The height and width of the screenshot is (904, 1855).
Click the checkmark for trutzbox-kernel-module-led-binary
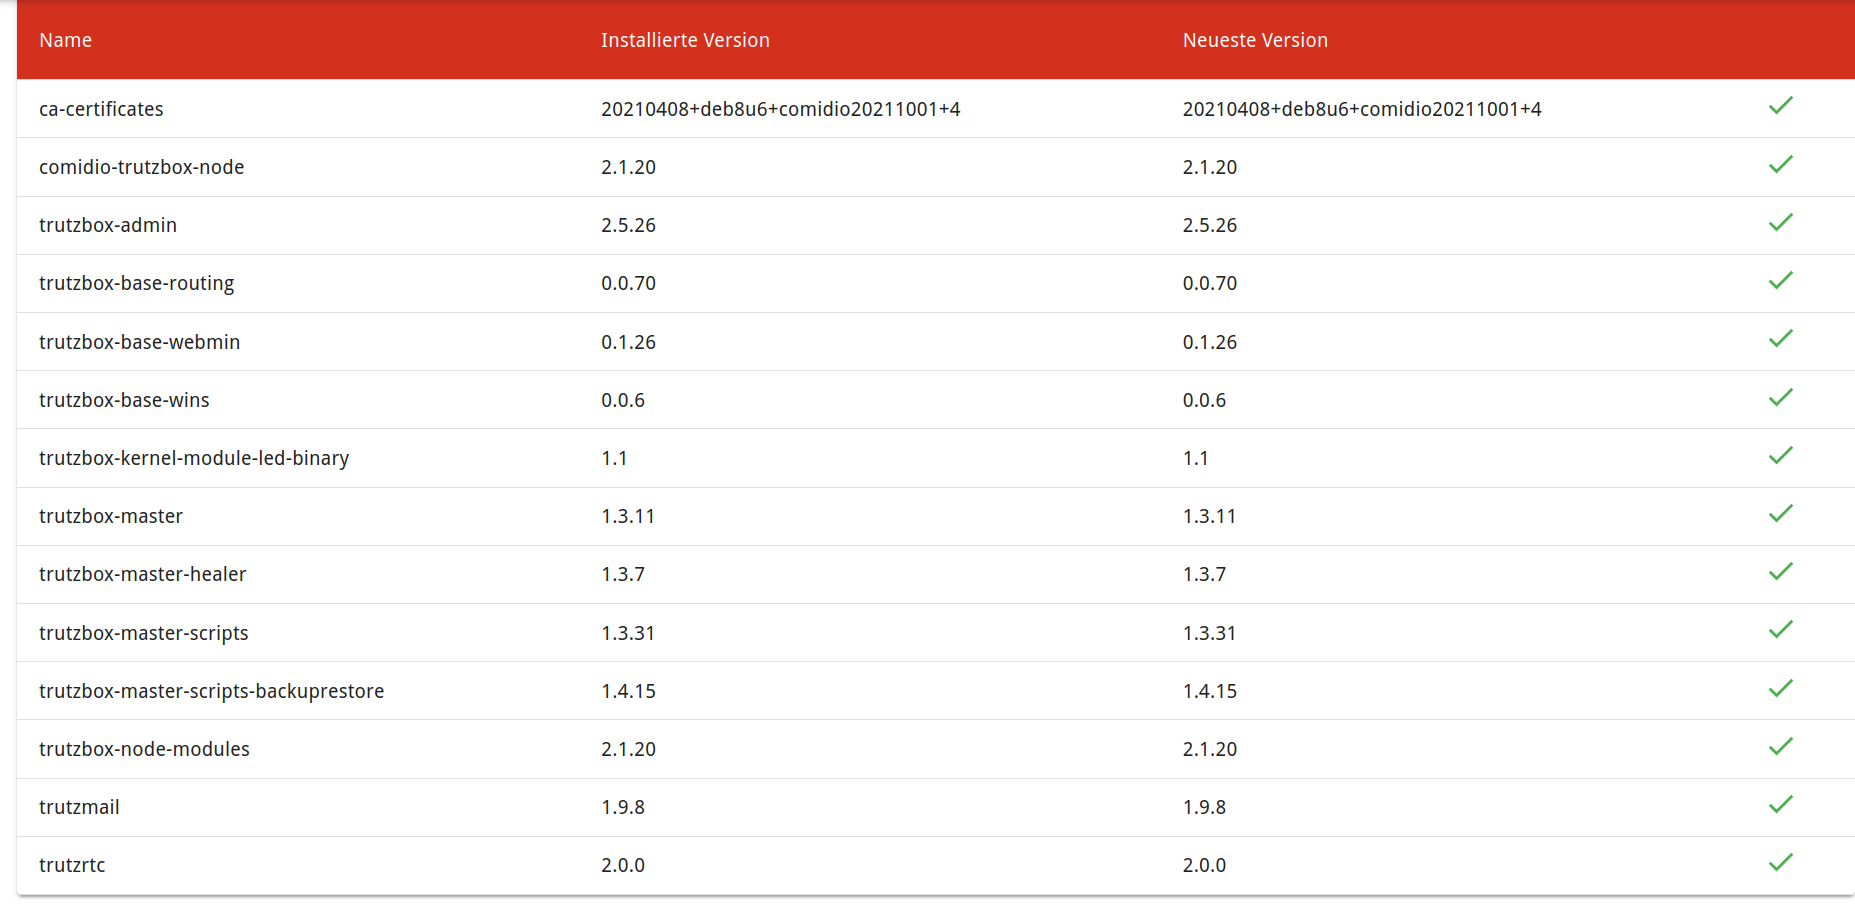(1781, 455)
